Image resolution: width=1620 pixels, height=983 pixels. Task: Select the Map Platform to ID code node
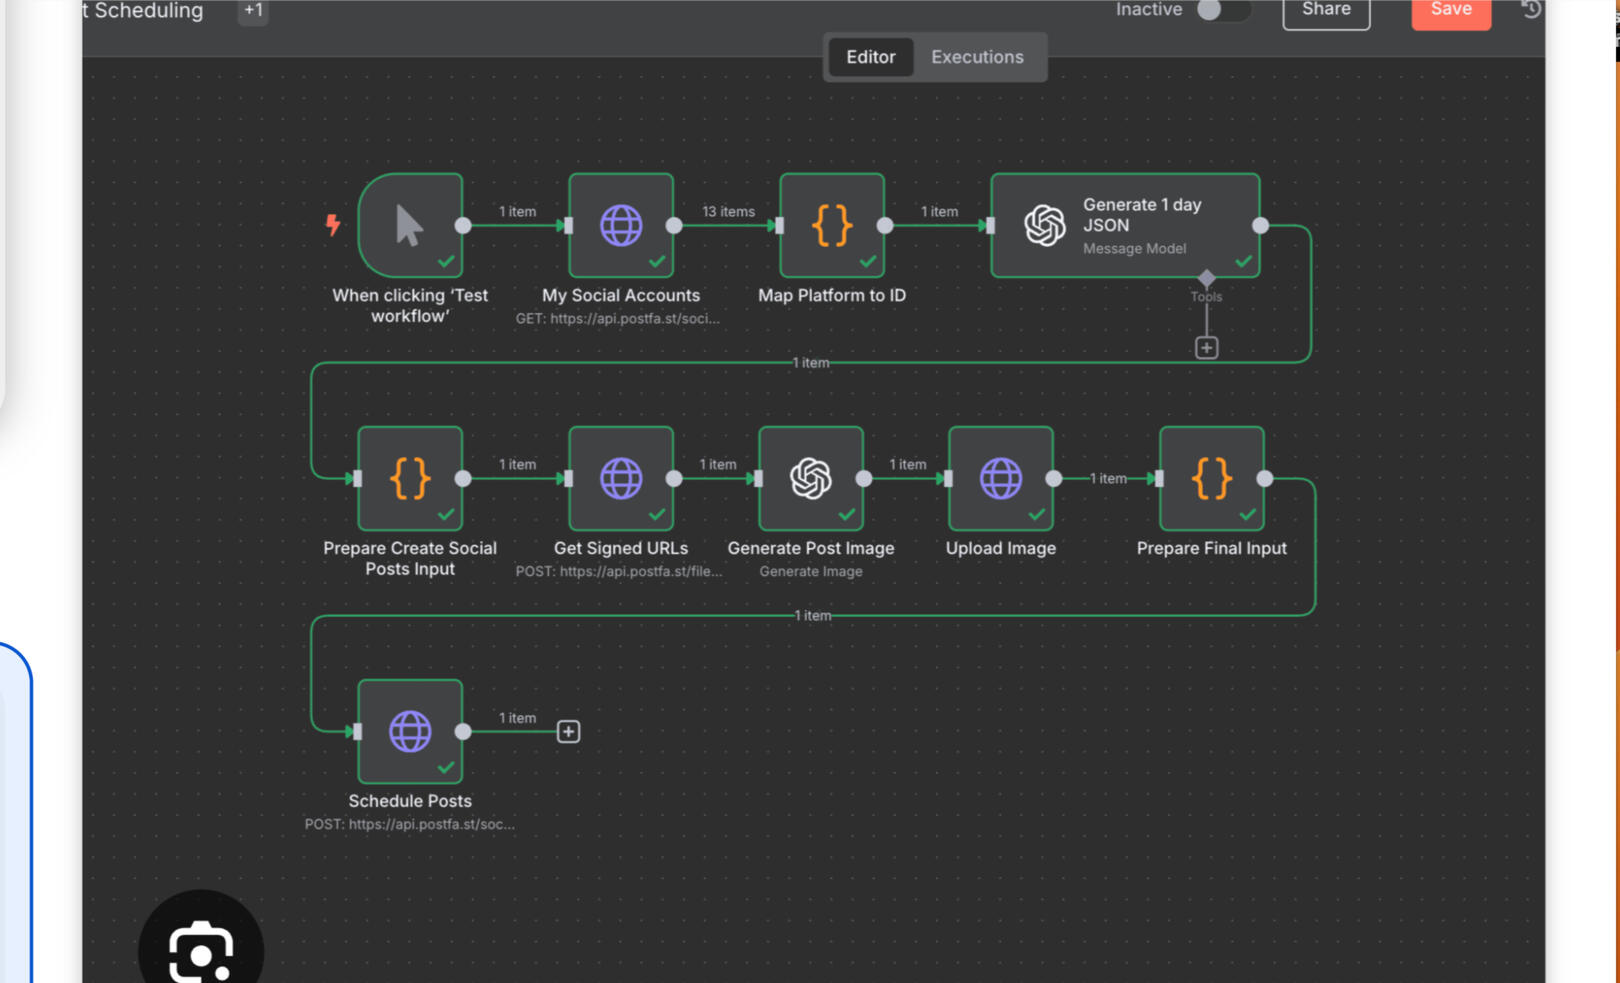click(831, 225)
